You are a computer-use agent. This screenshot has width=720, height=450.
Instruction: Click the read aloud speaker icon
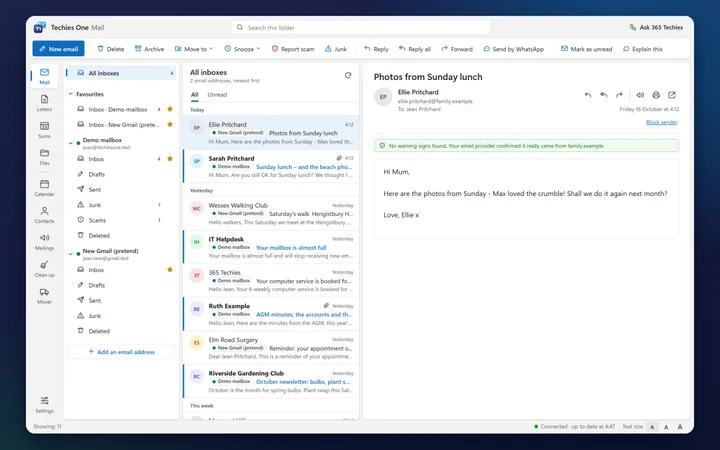click(x=640, y=95)
